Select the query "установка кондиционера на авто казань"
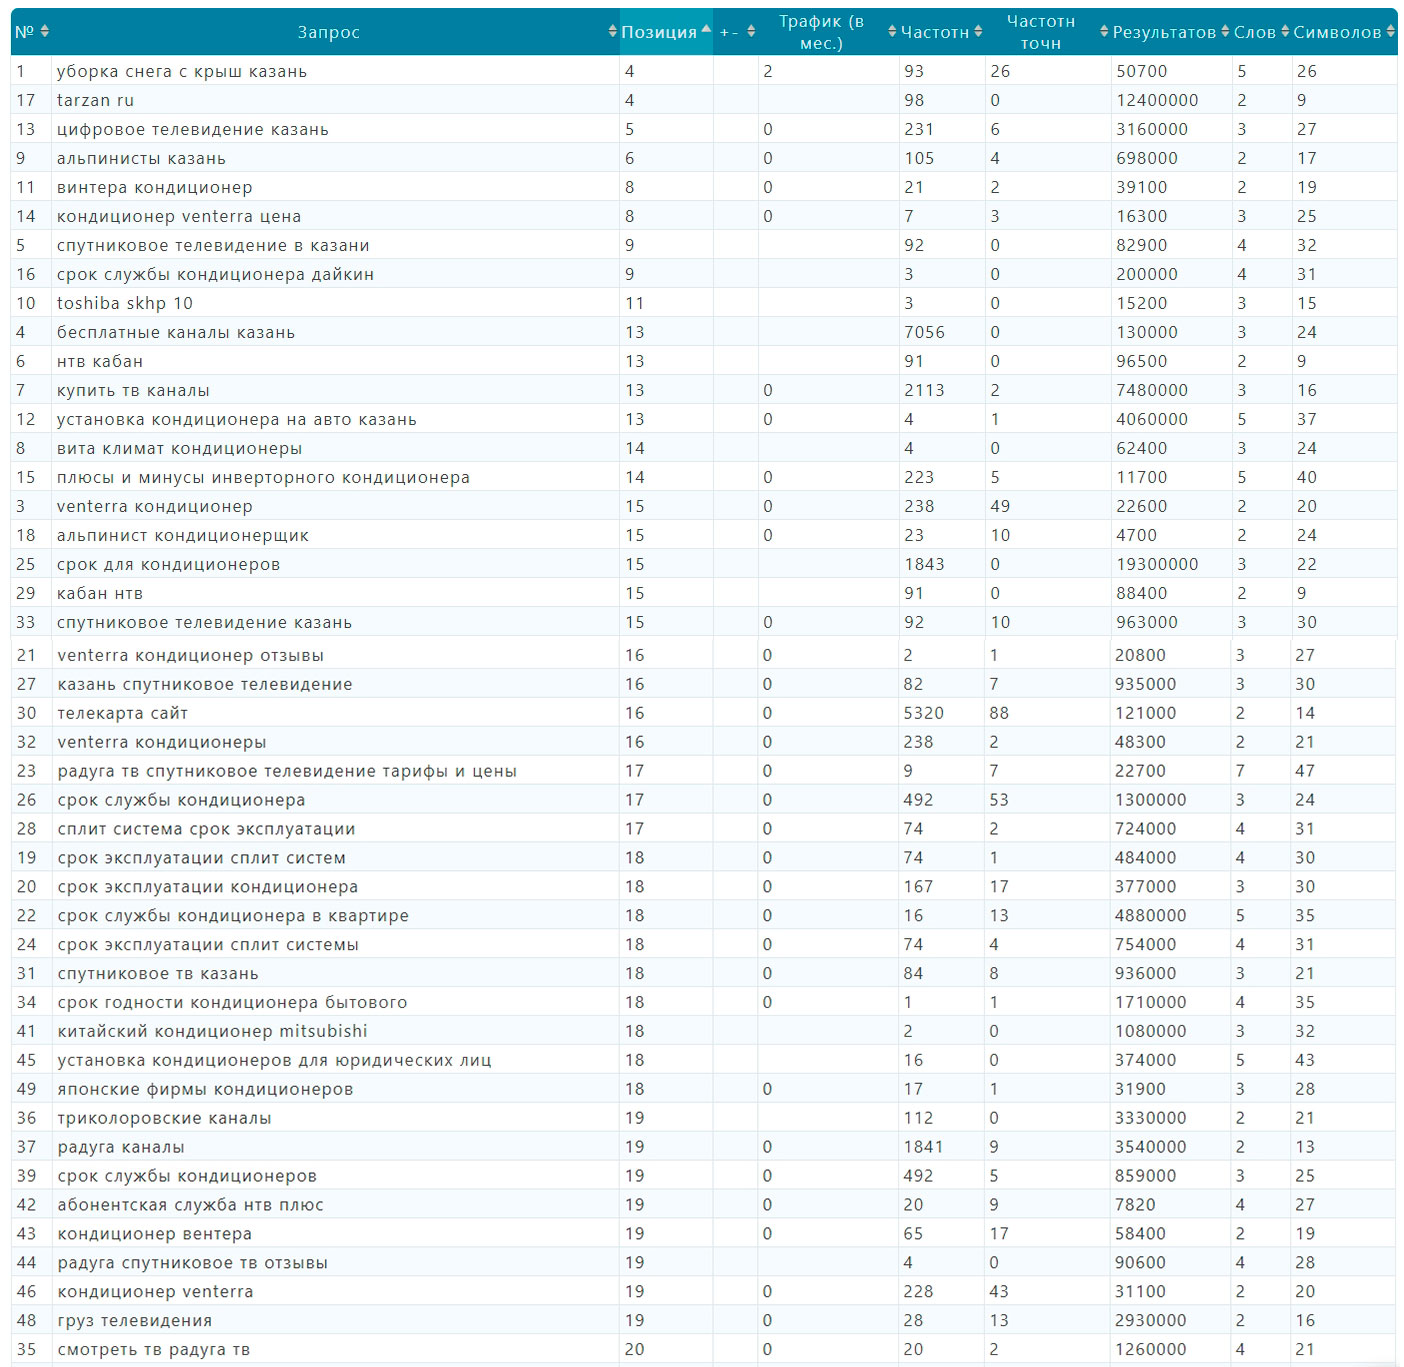 coord(237,419)
